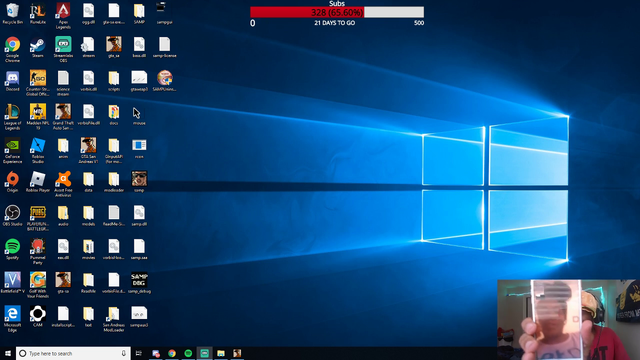Select the audio folder icon

click(x=63, y=216)
